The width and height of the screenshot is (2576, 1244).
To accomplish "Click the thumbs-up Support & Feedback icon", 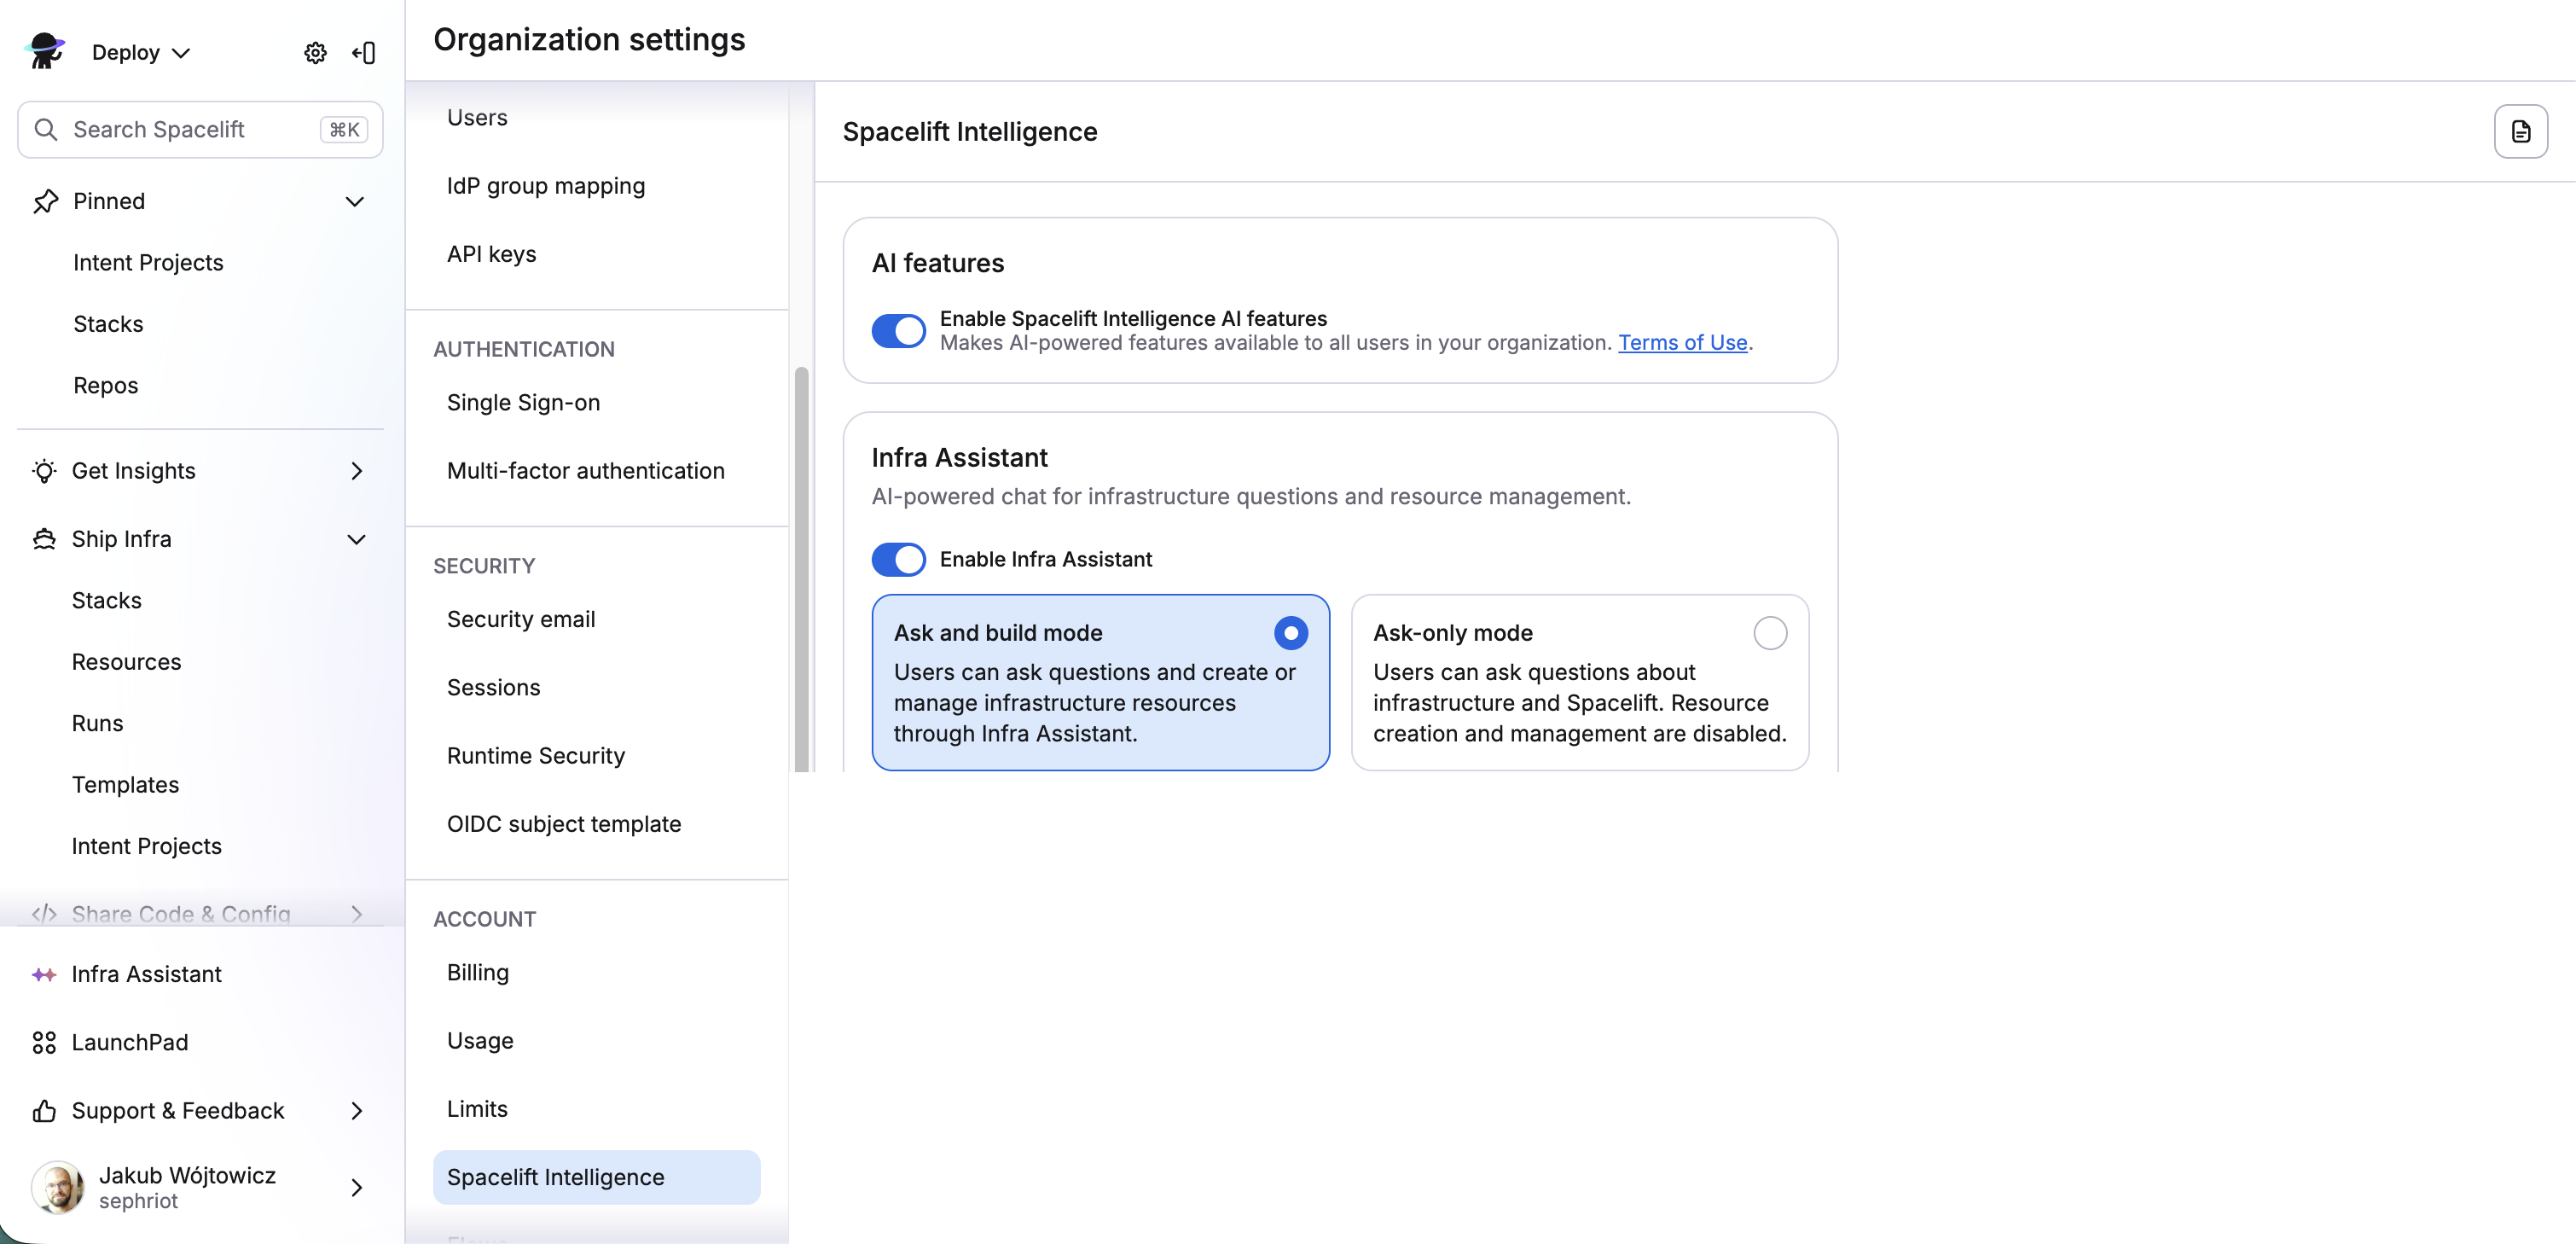I will pyautogui.click(x=44, y=1111).
